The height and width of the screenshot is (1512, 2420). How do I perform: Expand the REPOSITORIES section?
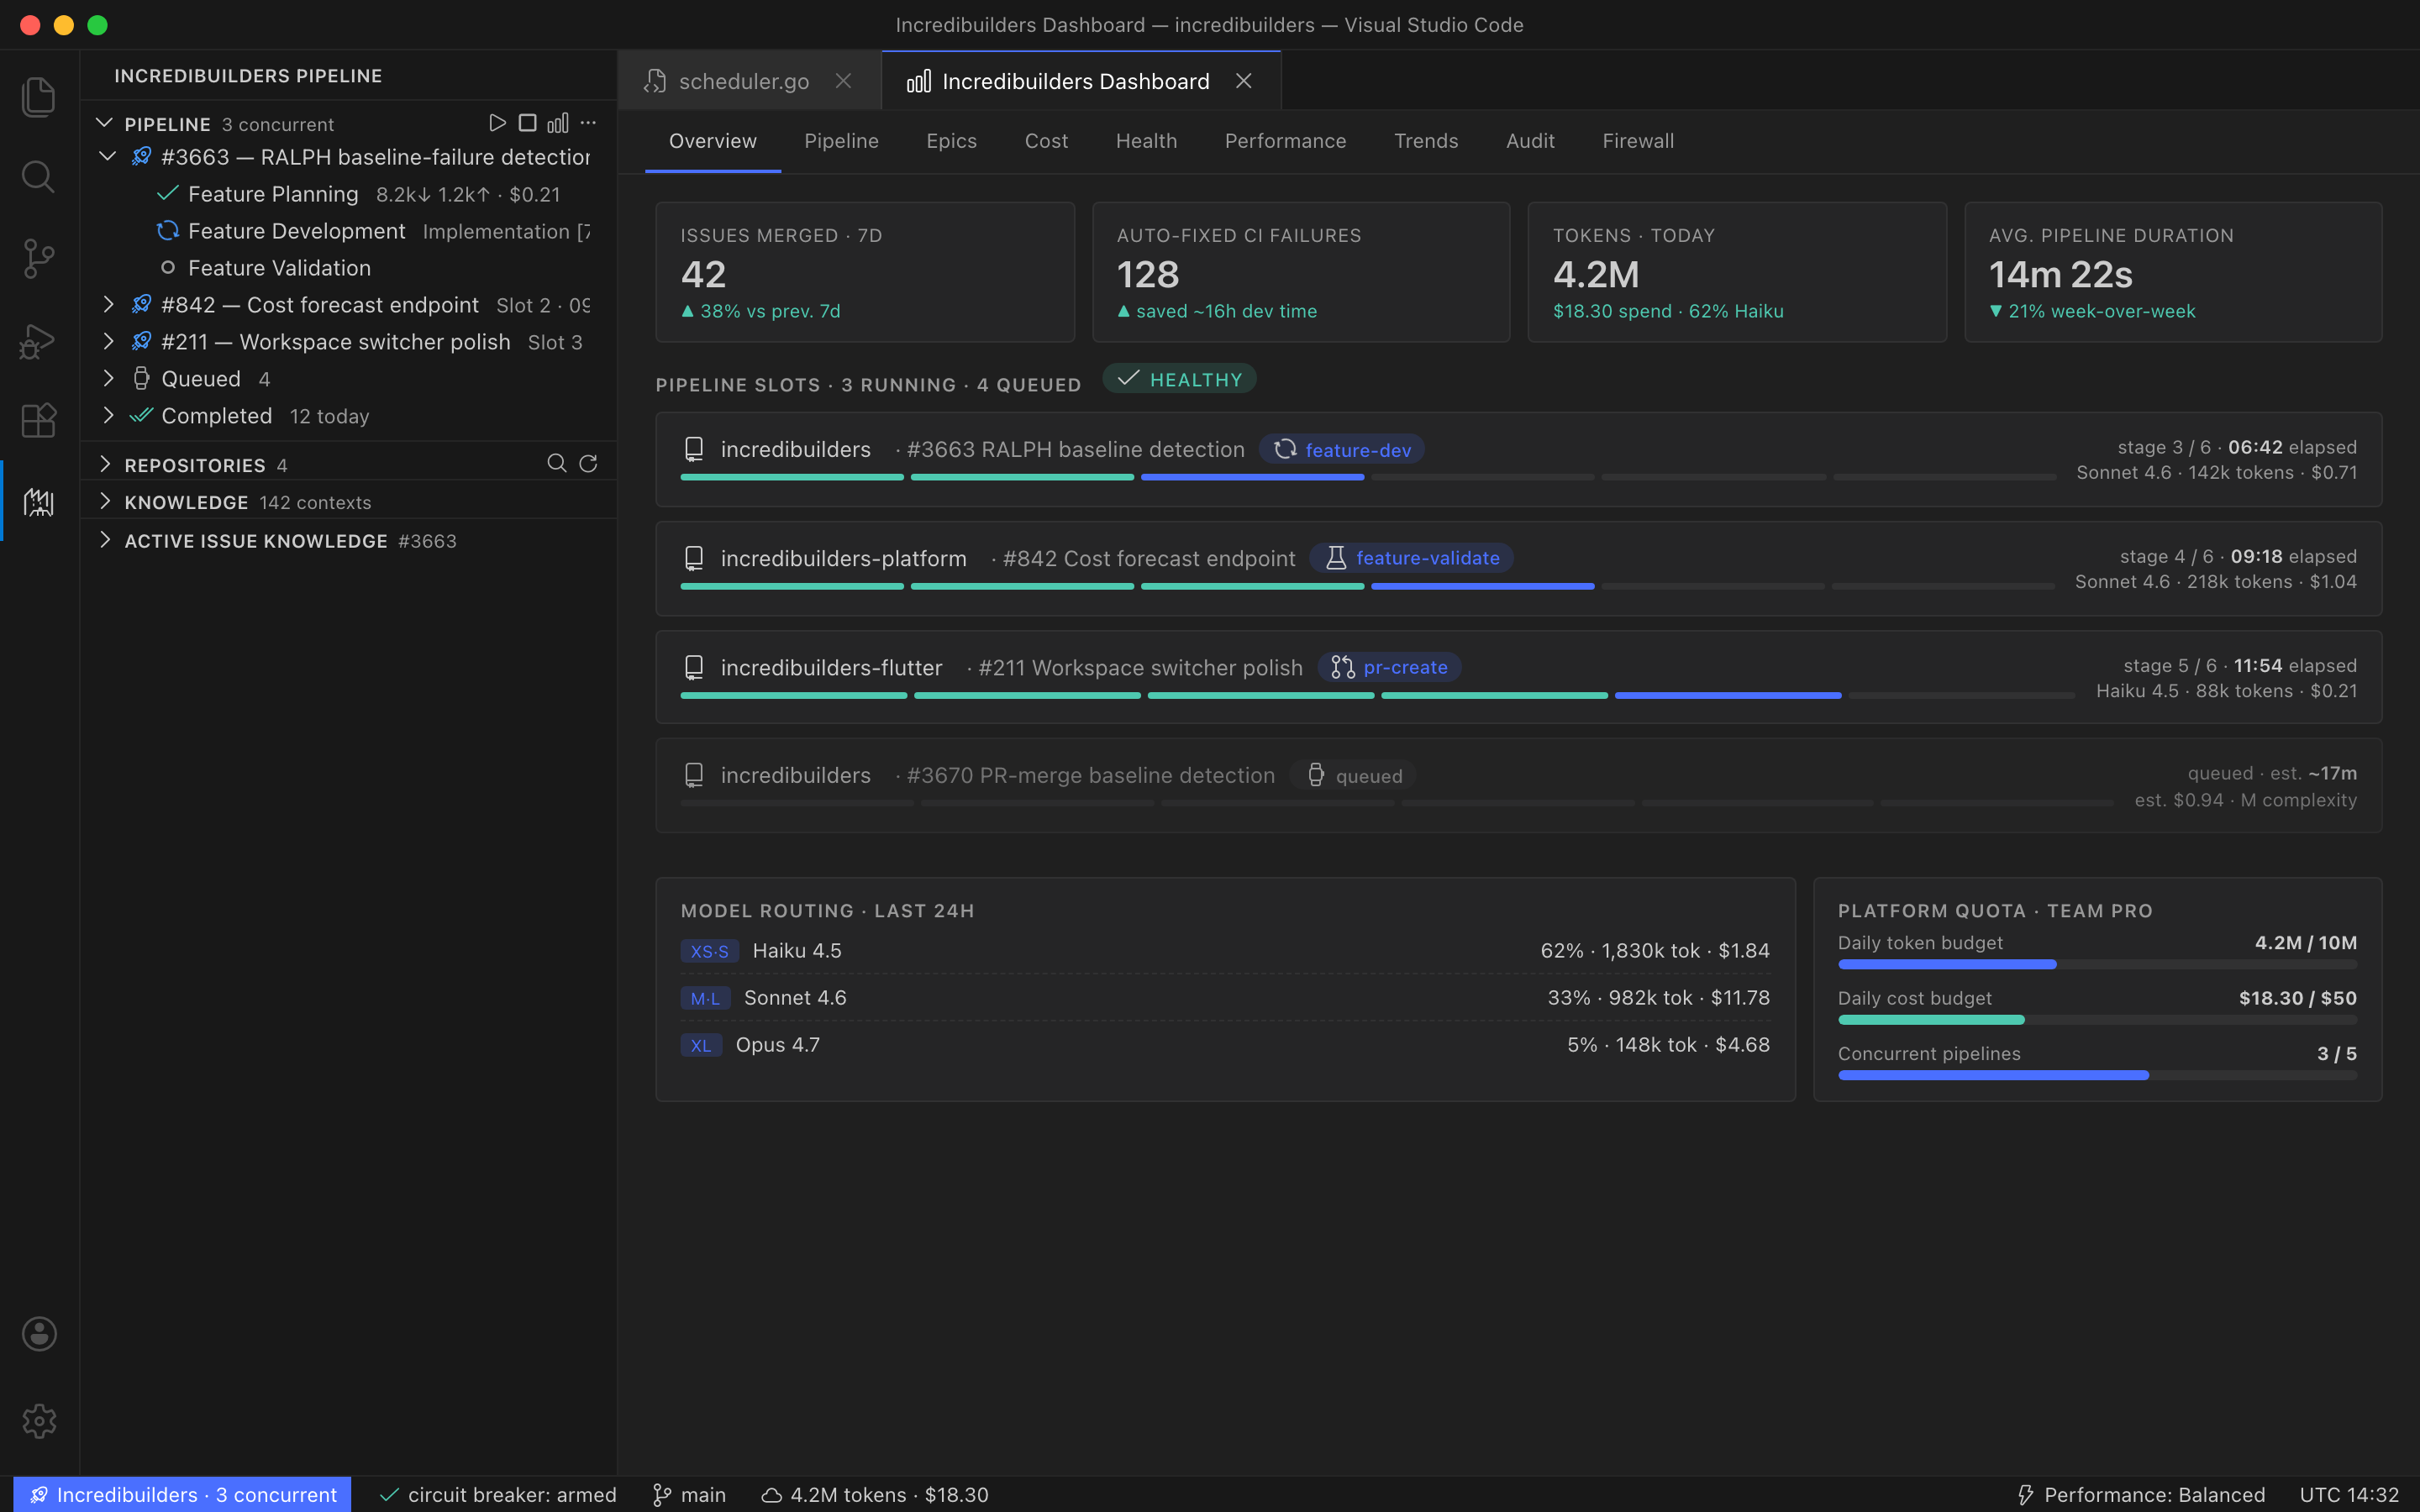[104, 464]
